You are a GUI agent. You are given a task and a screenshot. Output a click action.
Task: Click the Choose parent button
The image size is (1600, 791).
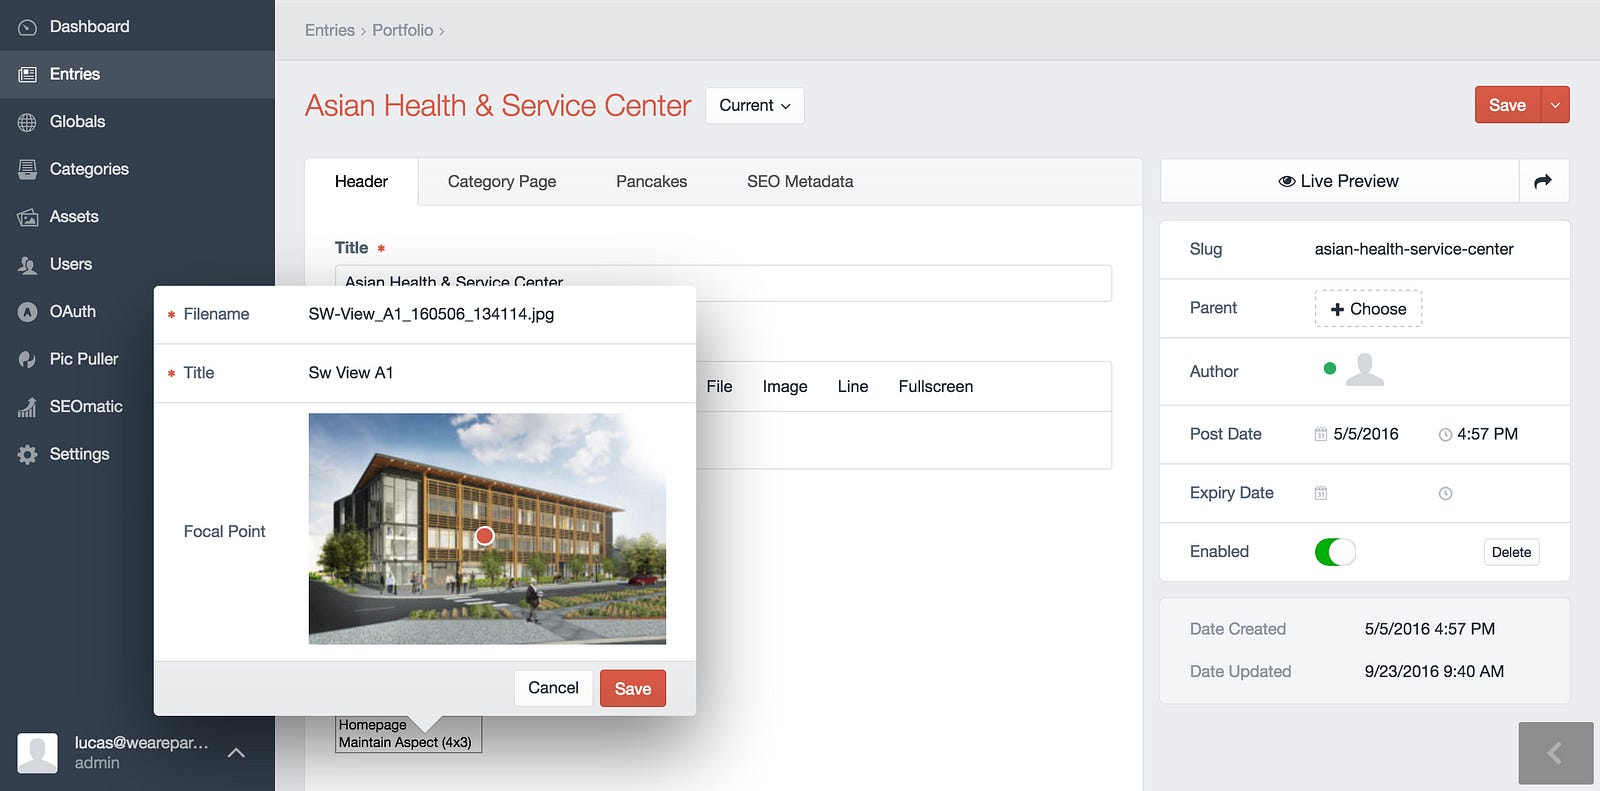[1368, 309]
